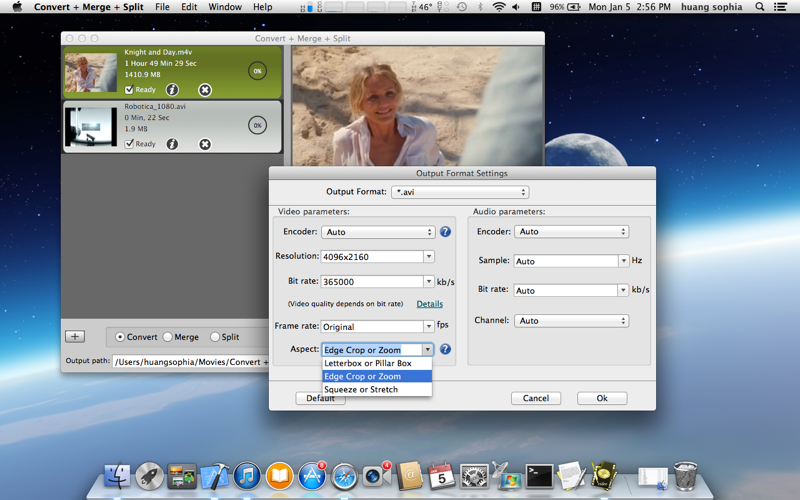
Task: Remove Knight and Day.m4v from list
Action: coord(205,90)
